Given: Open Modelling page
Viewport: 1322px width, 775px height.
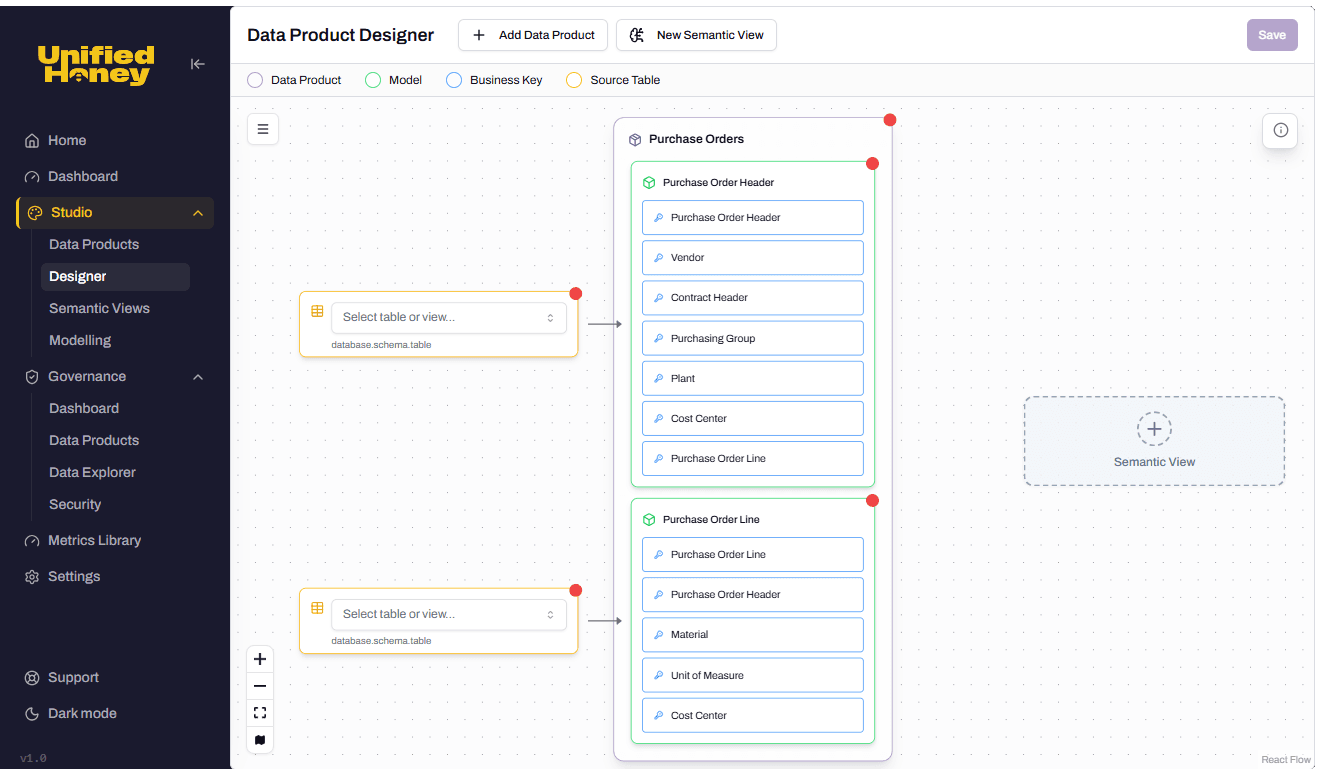Looking at the screenshot, I should point(80,341).
